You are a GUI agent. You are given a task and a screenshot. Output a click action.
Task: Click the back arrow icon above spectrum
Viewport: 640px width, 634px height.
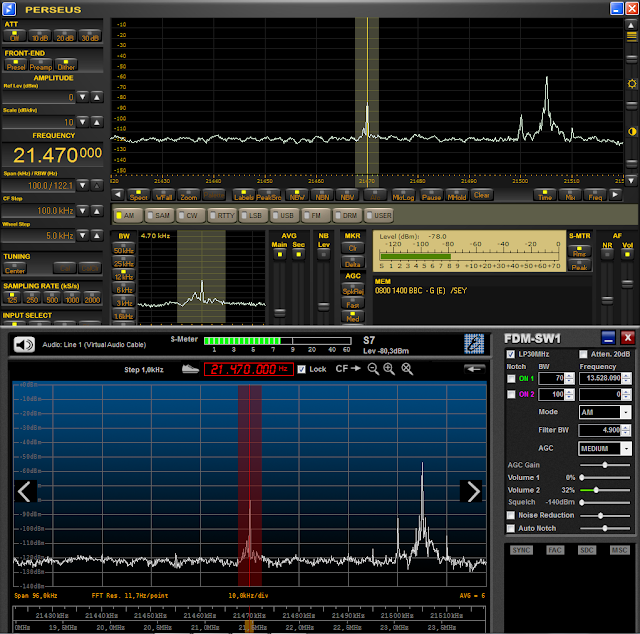[474, 369]
